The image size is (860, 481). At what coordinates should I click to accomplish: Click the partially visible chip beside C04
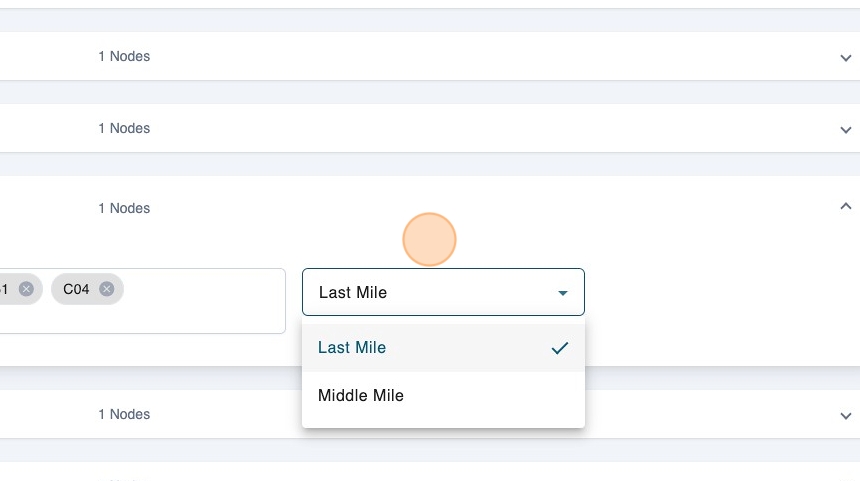pyautogui.click(x=8, y=289)
